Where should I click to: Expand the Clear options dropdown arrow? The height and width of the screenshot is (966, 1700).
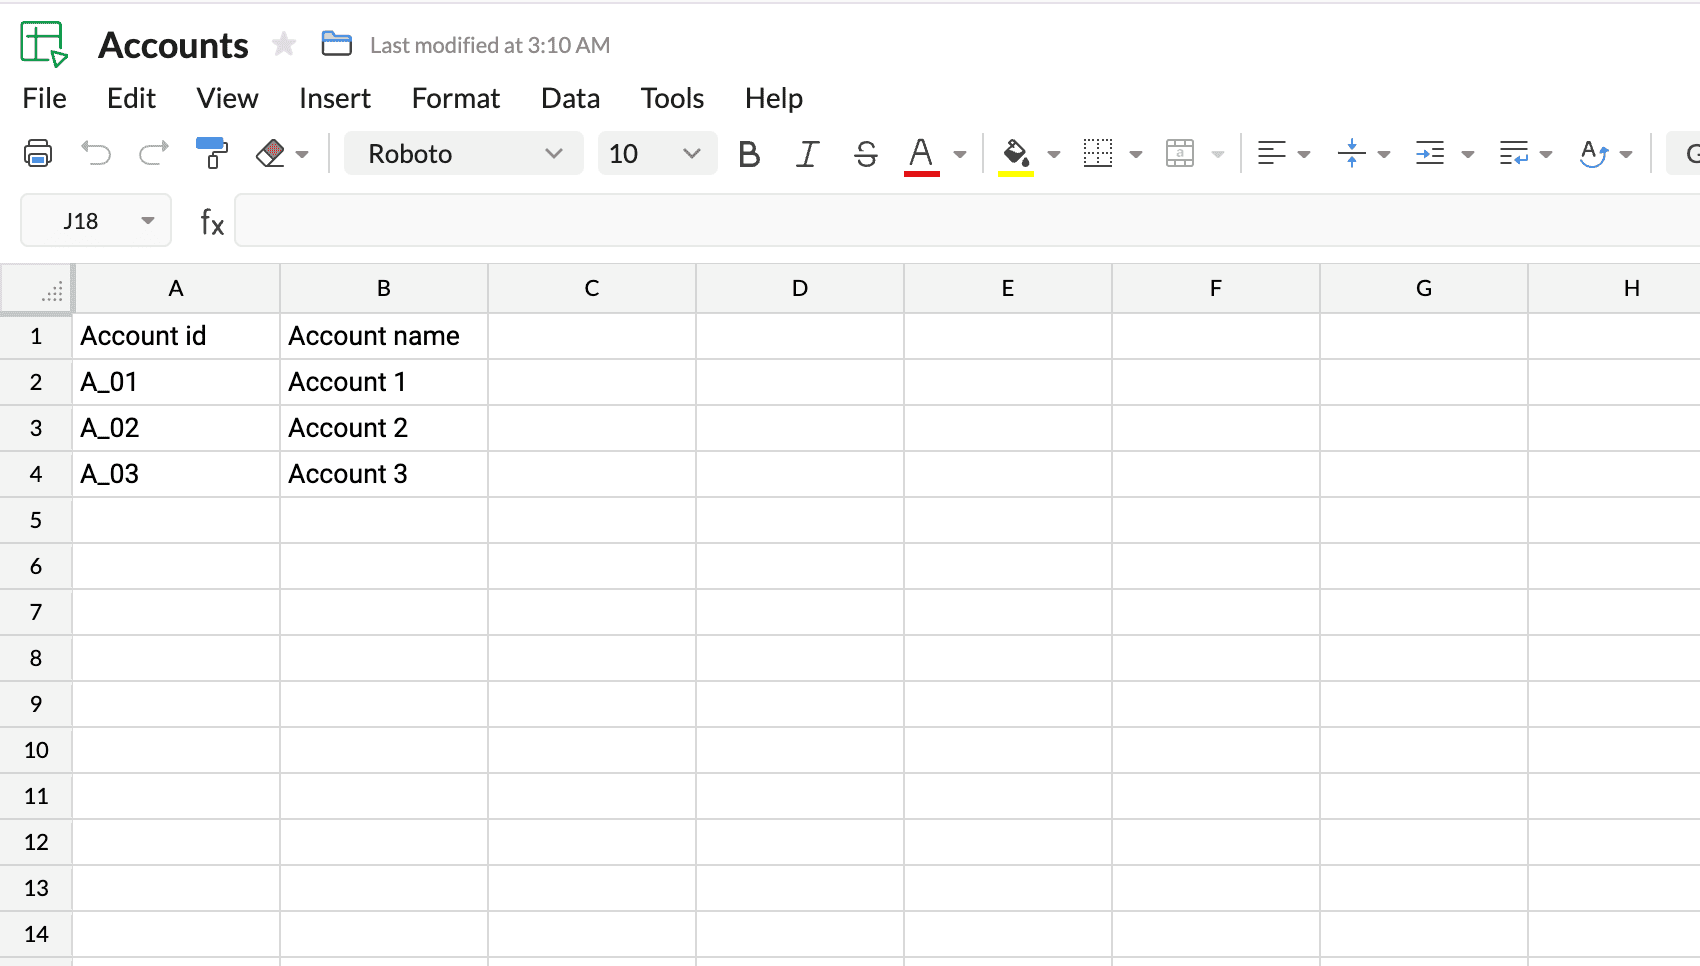pos(302,155)
